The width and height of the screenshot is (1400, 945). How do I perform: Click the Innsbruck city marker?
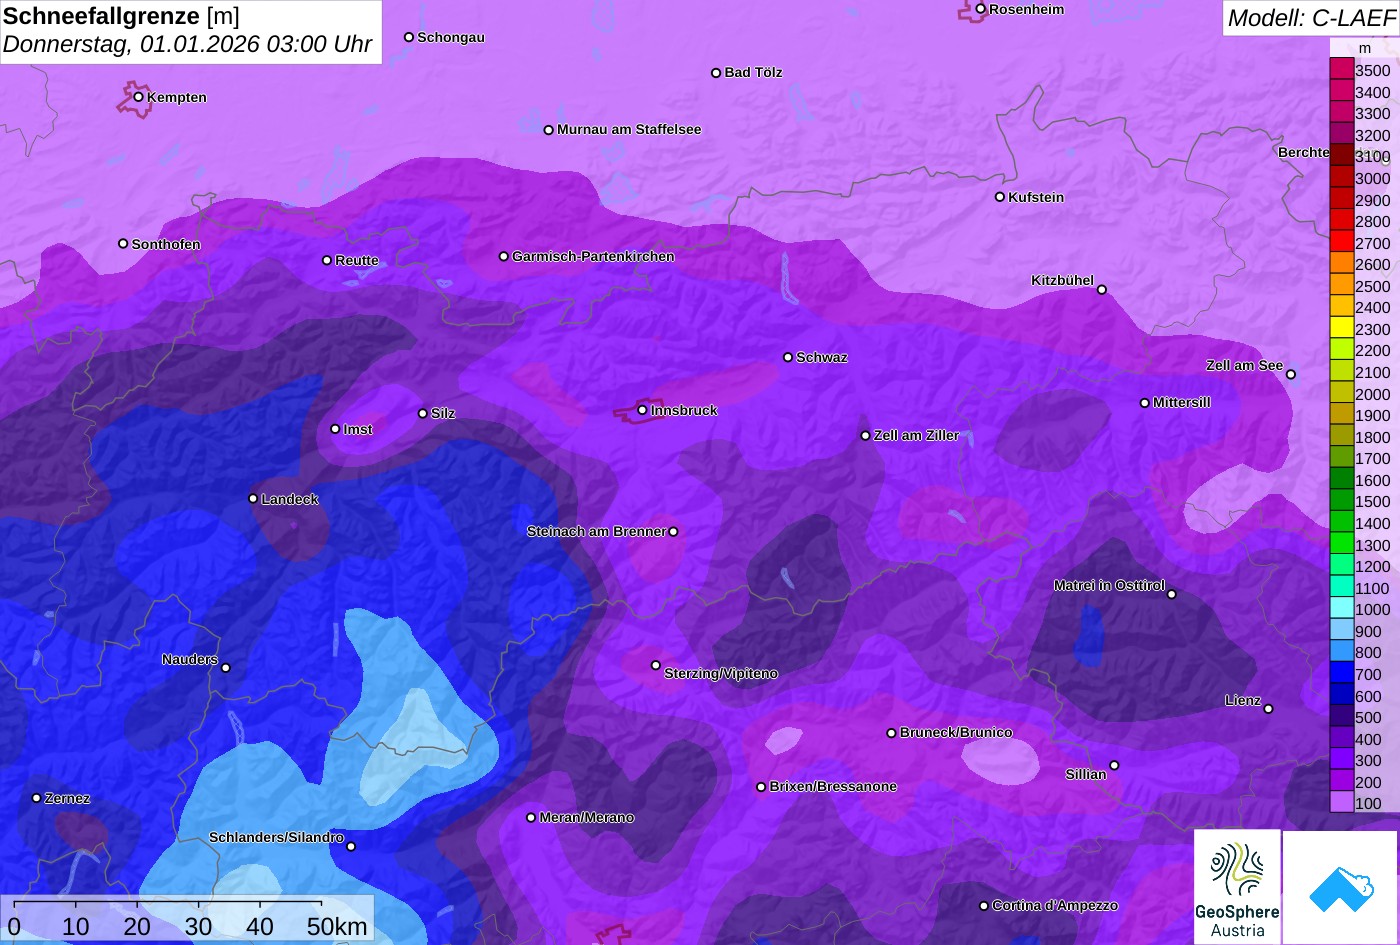coord(642,410)
